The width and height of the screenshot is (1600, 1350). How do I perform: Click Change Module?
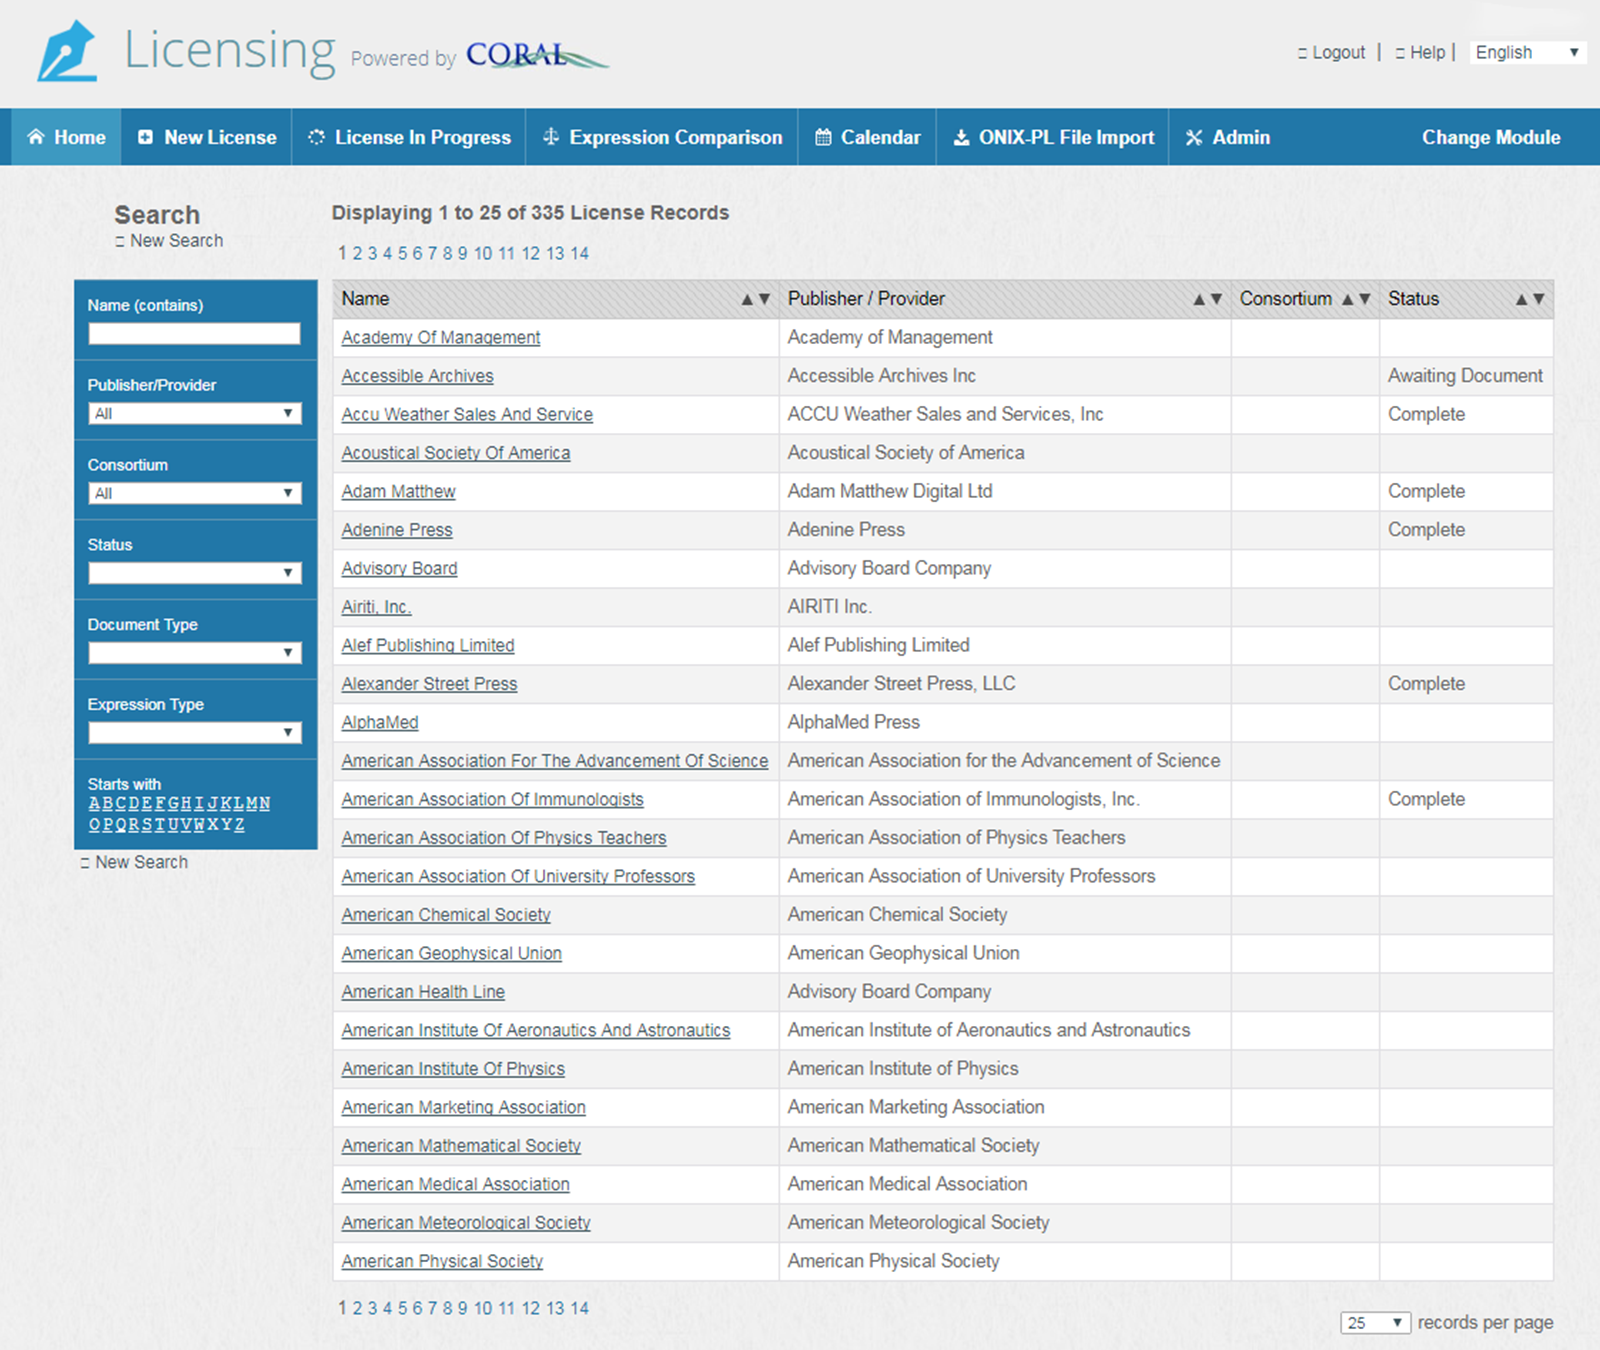[x=1491, y=137]
